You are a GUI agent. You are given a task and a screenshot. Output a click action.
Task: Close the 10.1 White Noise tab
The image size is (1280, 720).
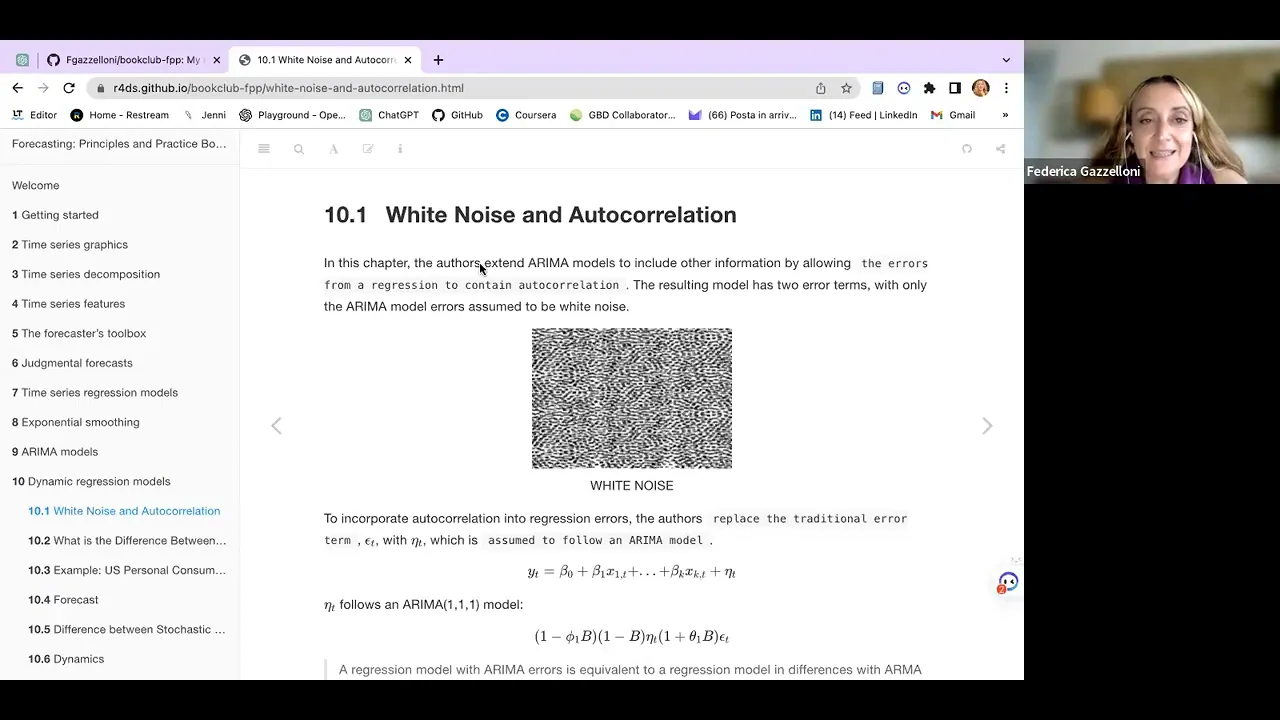(x=408, y=60)
